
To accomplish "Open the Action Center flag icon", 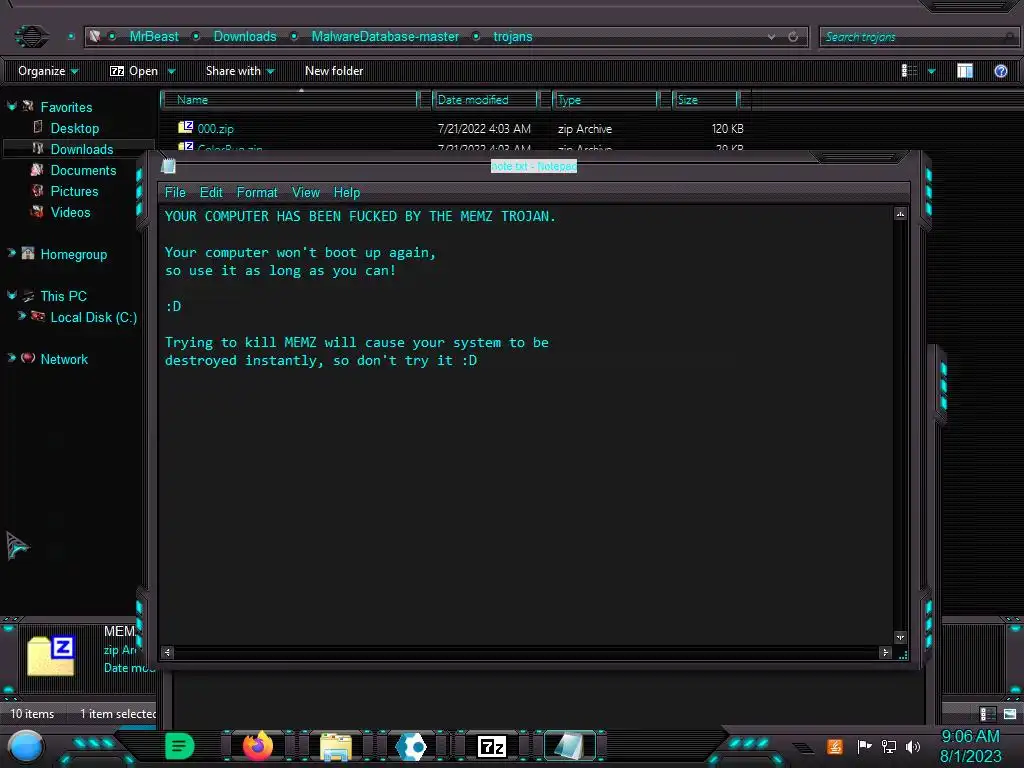I will 864,746.
